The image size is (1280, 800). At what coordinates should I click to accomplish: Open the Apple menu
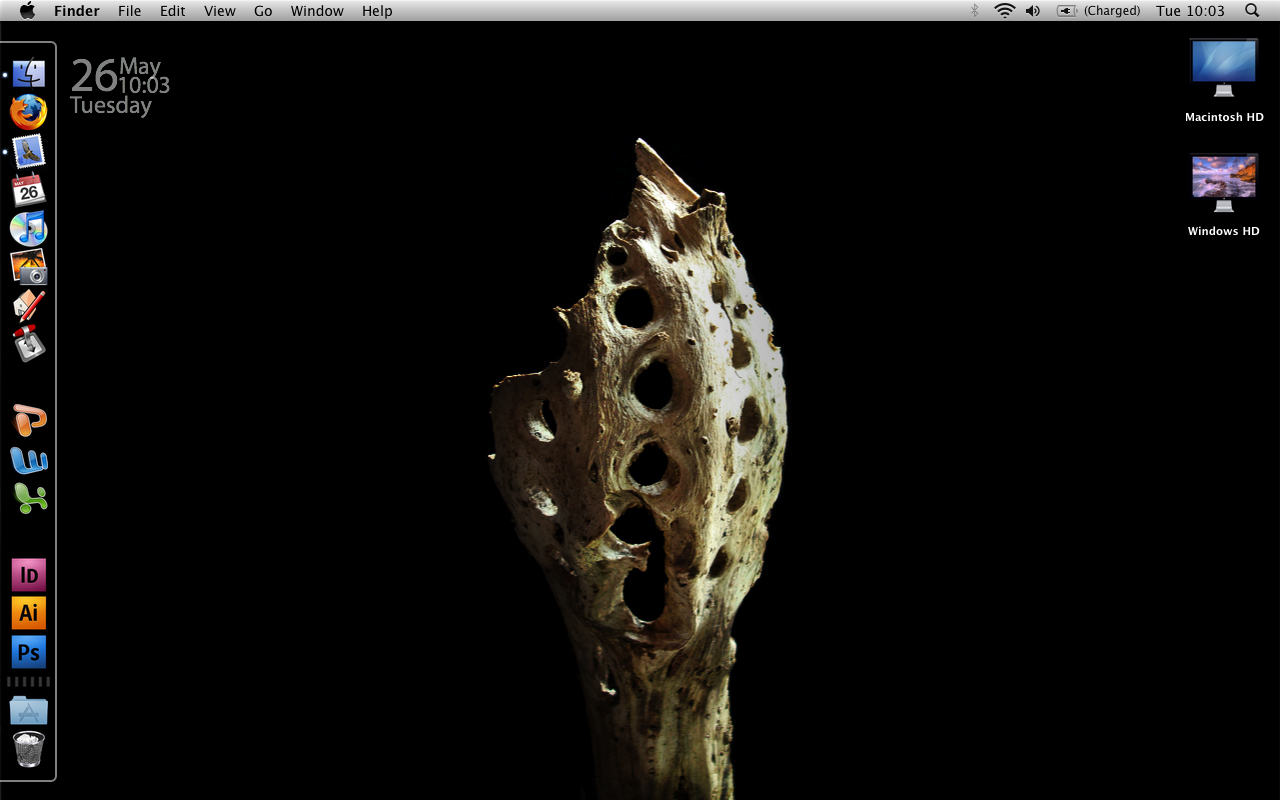pyautogui.click(x=27, y=10)
